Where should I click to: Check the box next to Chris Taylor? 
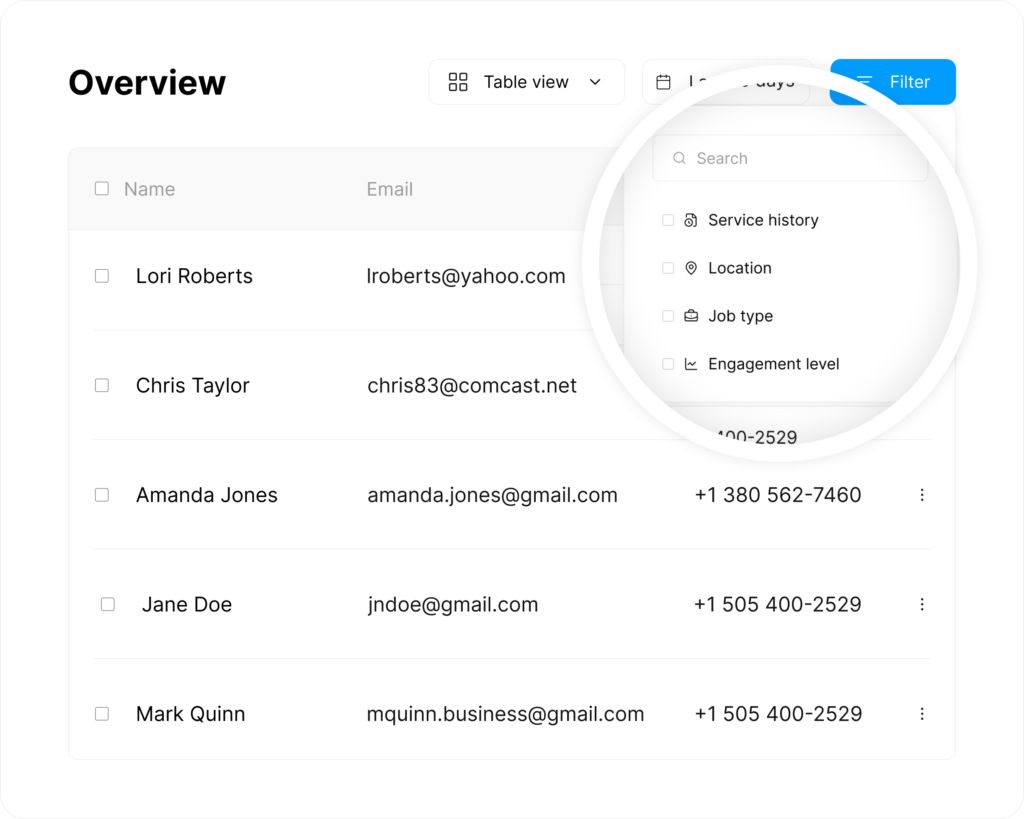[102, 385]
